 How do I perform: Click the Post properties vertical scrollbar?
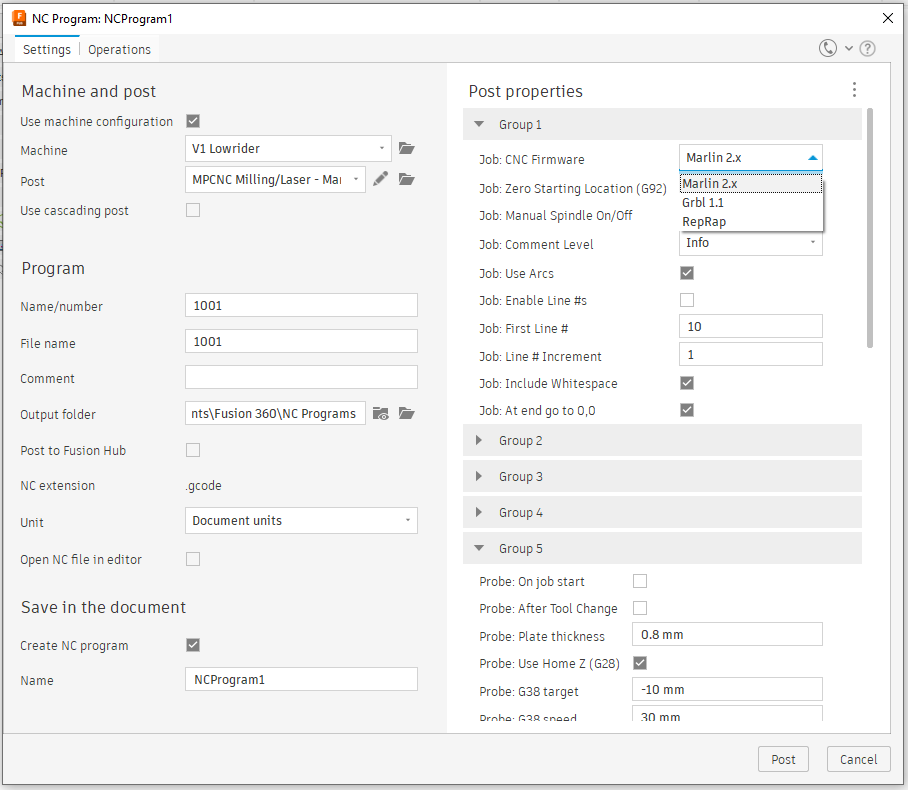click(870, 230)
